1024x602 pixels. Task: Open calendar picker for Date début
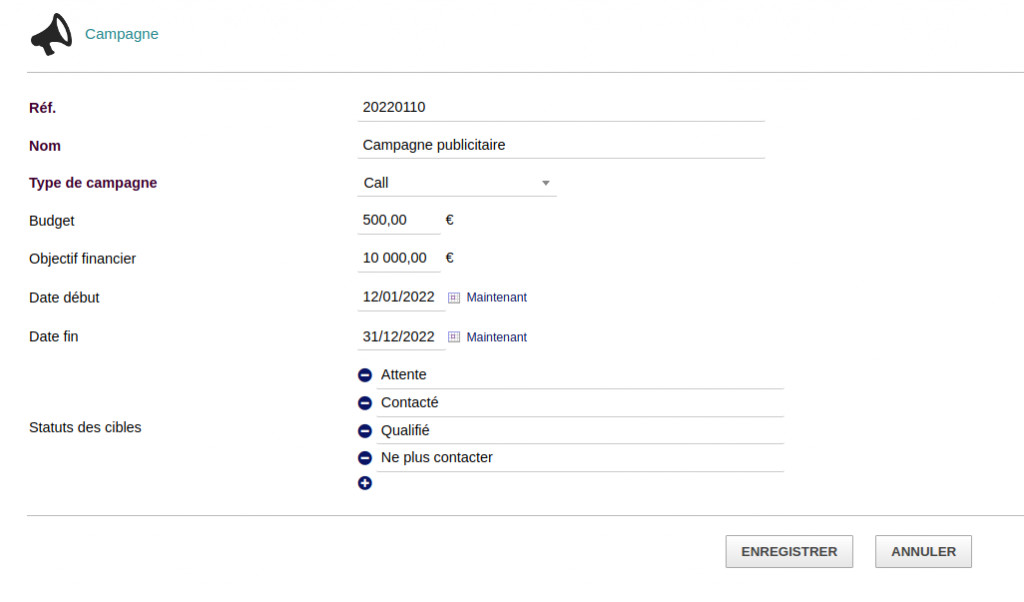click(x=454, y=297)
